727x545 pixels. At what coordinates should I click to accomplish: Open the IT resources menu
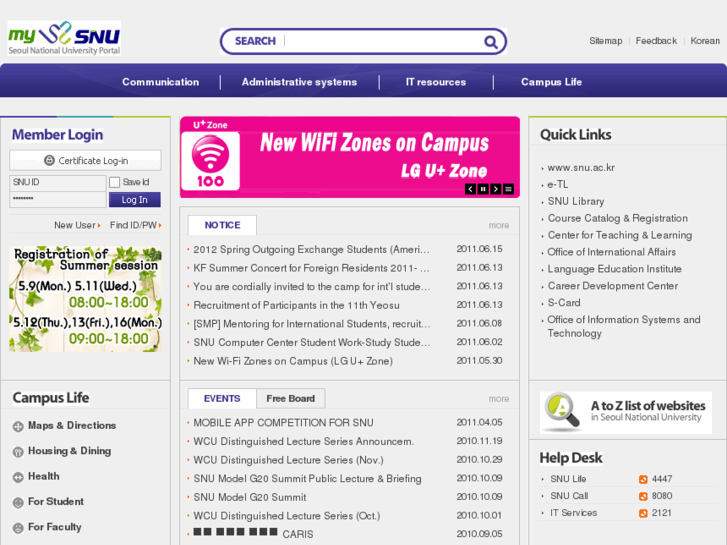click(436, 82)
